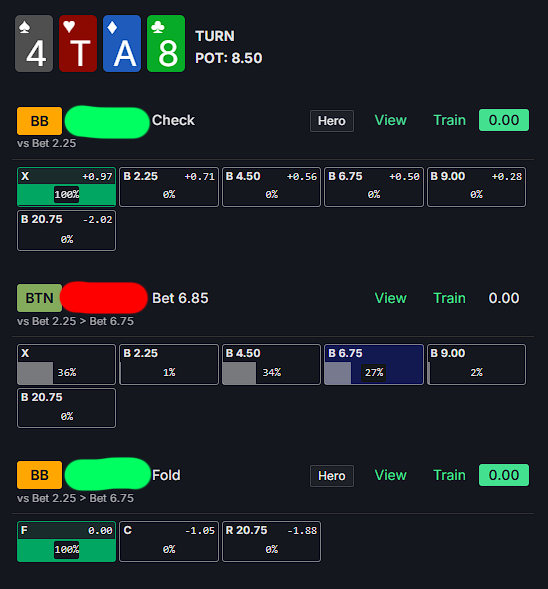Select the X 100% check action box
548x589 pixels.
tap(66, 187)
